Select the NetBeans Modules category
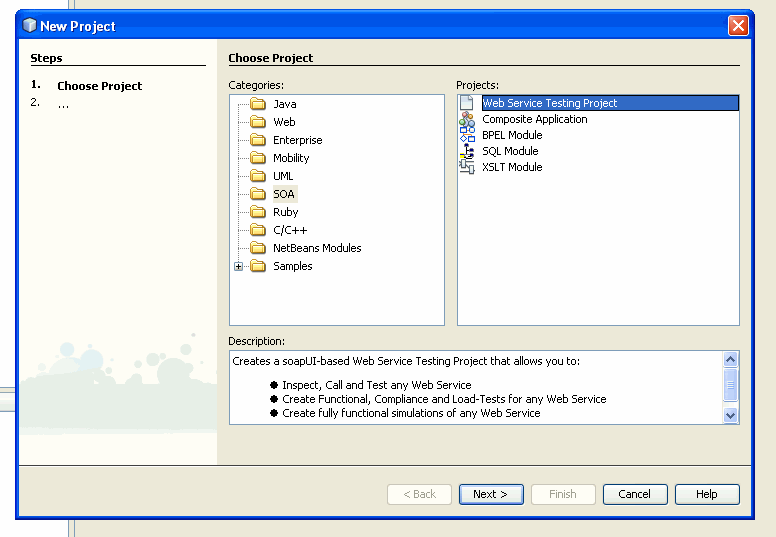Image resolution: width=776 pixels, height=537 pixels. [x=317, y=248]
